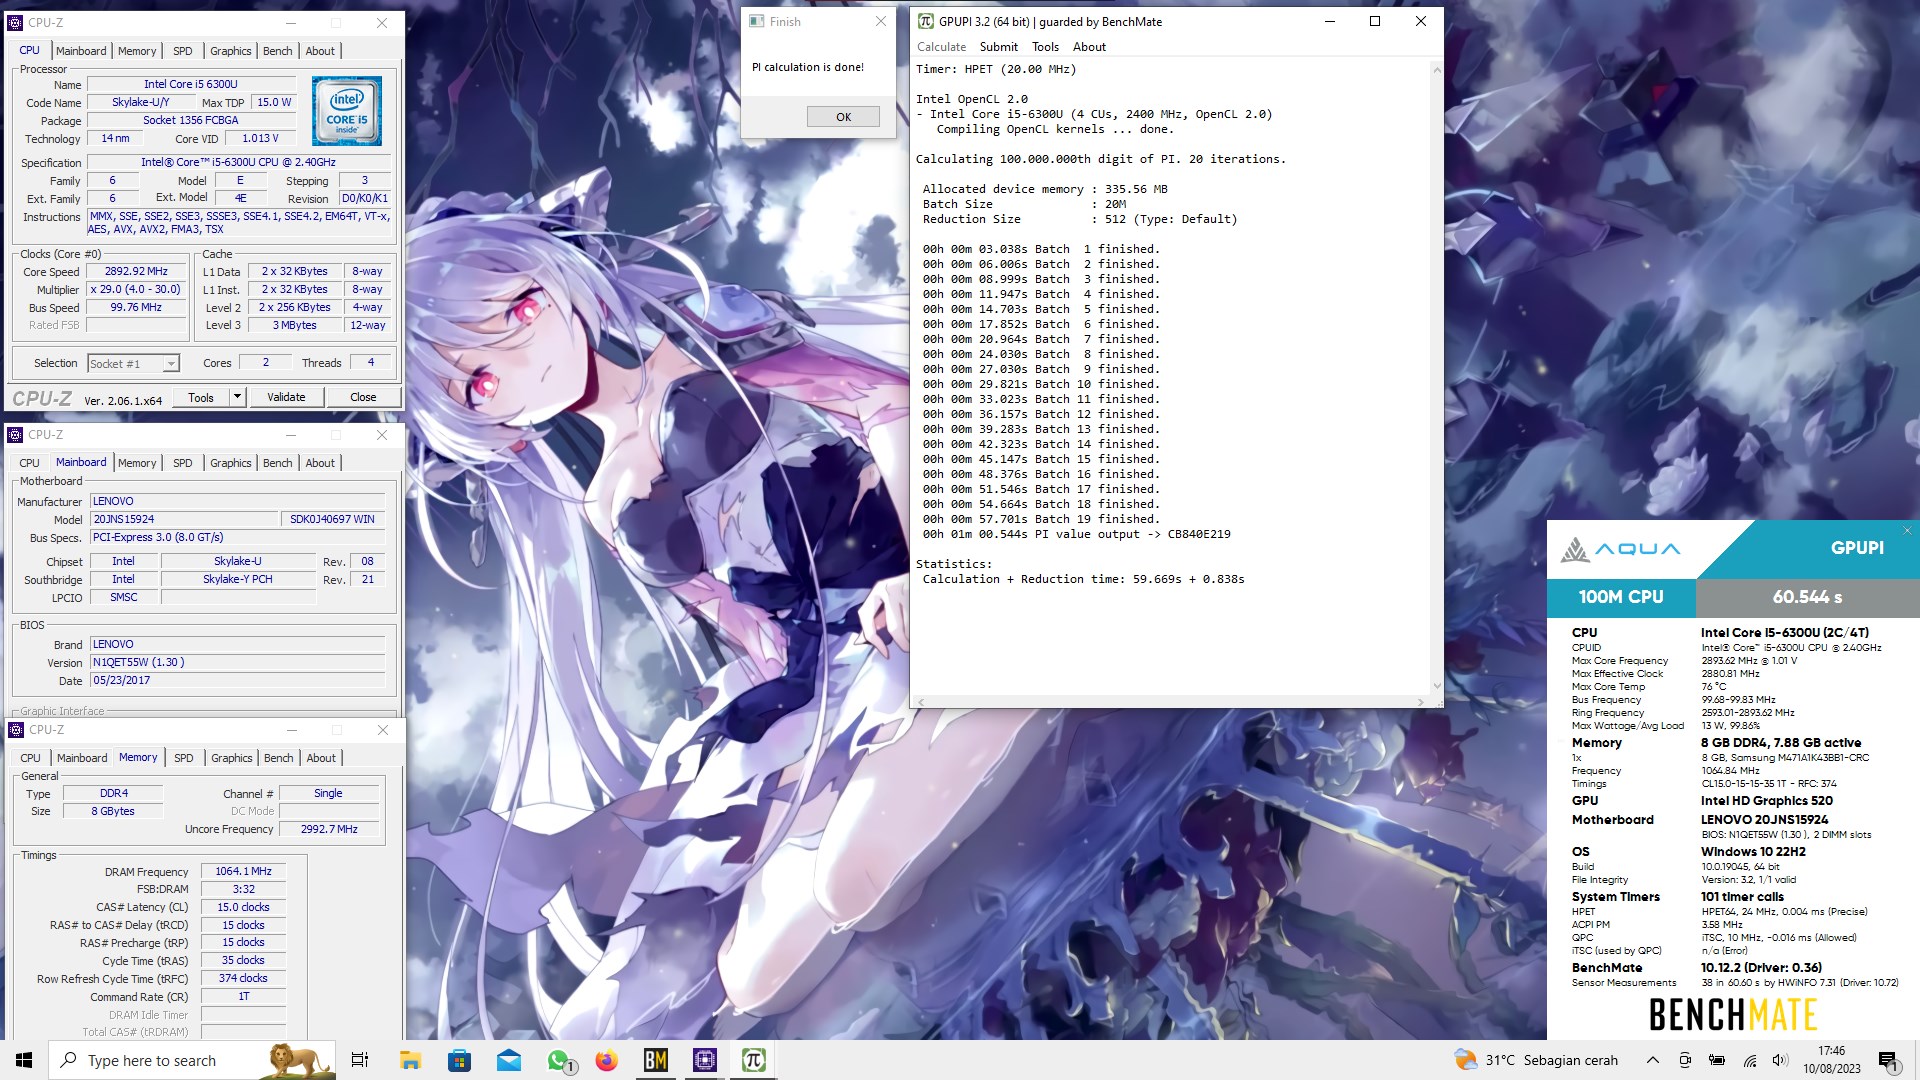Click the Validate button in CPU-Z
Screen dimensions: 1920x1080
pyautogui.click(x=286, y=397)
